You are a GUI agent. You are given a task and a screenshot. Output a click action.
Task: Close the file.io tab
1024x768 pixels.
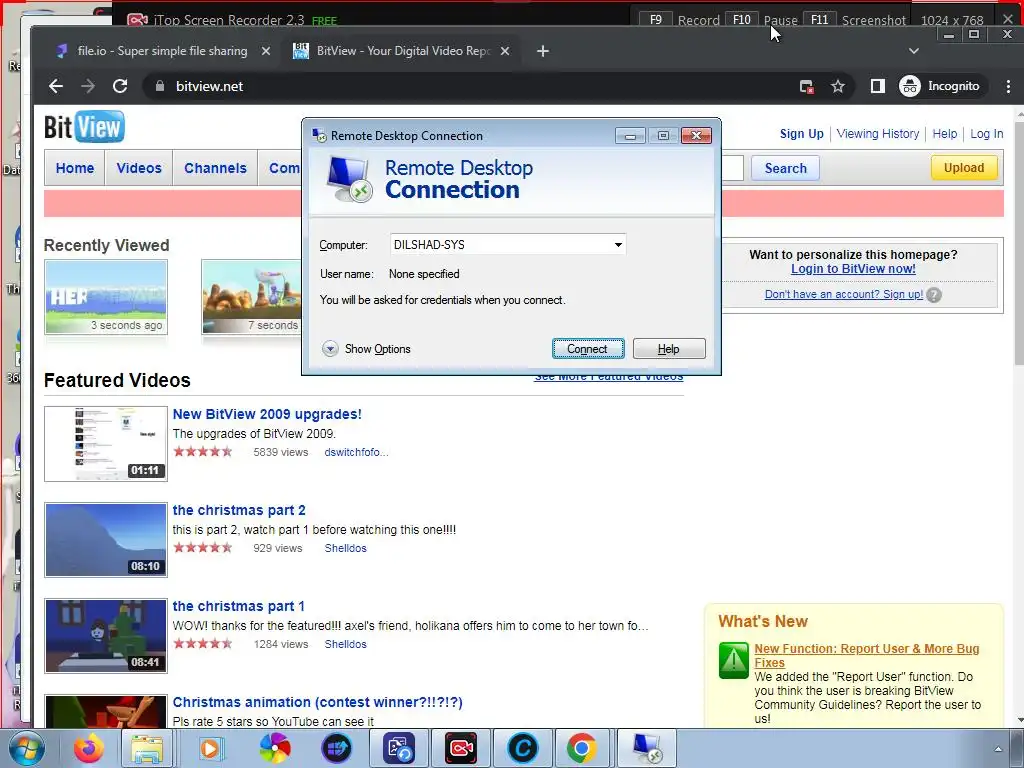[266, 51]
